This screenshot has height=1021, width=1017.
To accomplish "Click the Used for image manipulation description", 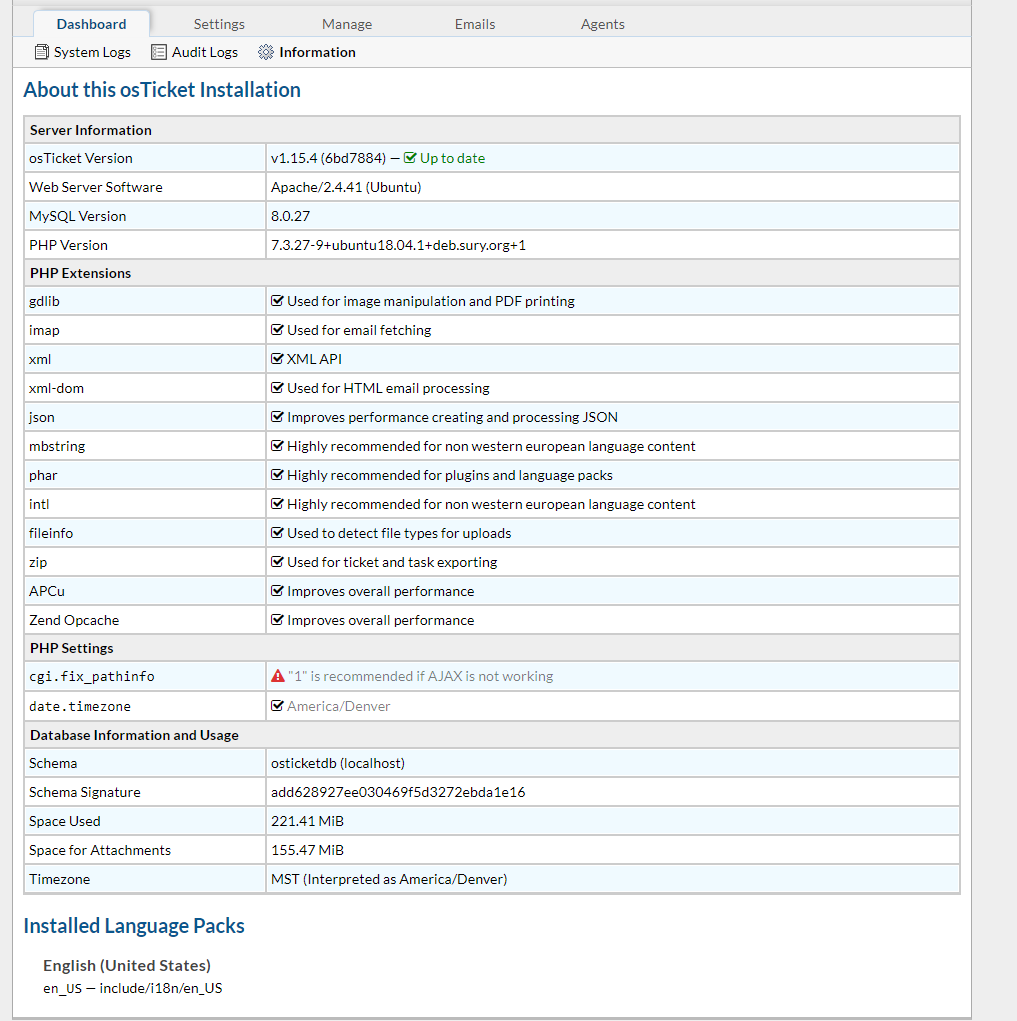I will tap(431, 301).
